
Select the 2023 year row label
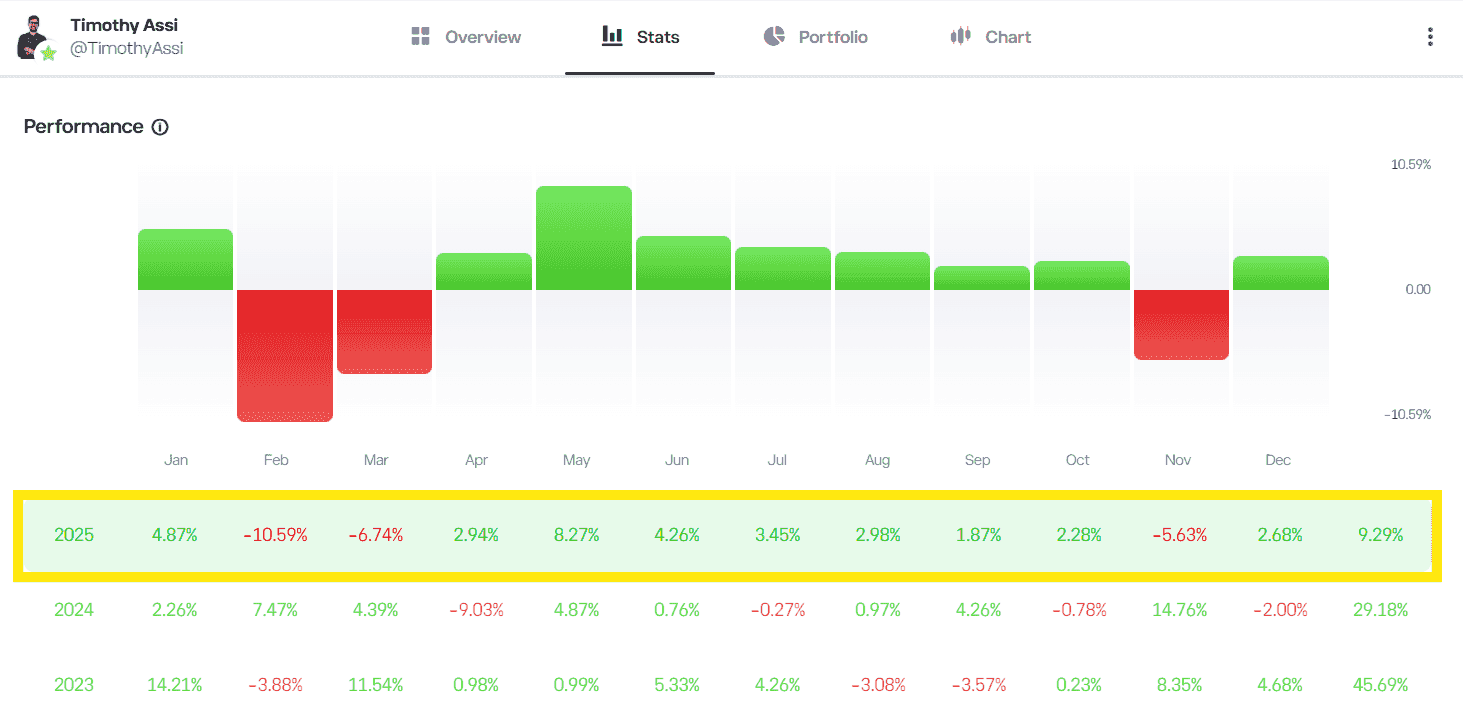pyautogui.click(x=74, y=685)
